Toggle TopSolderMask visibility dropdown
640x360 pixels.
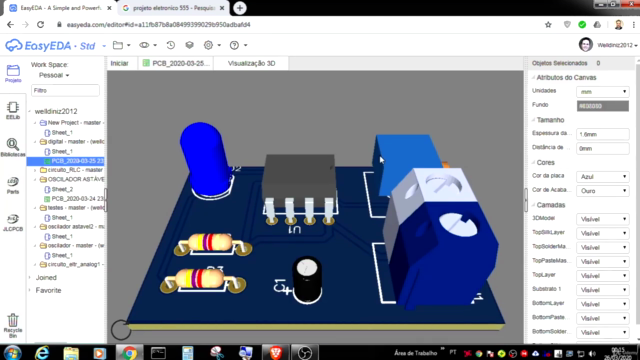pos(602,248)
